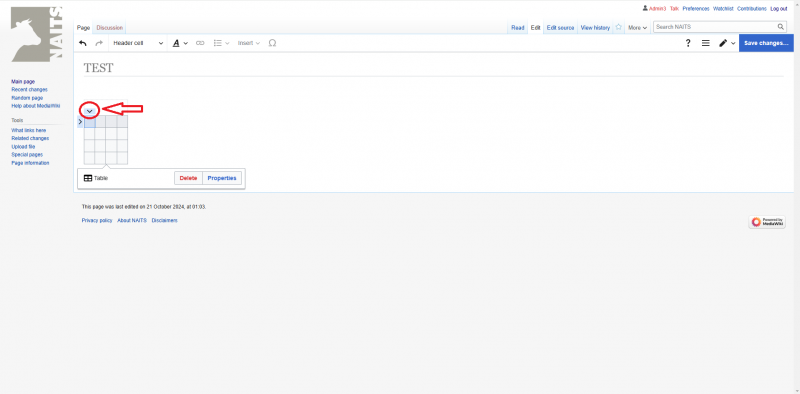Add page to watchlist with star
The height and width of the screenshot is (394, 800).
coord(618,27)
